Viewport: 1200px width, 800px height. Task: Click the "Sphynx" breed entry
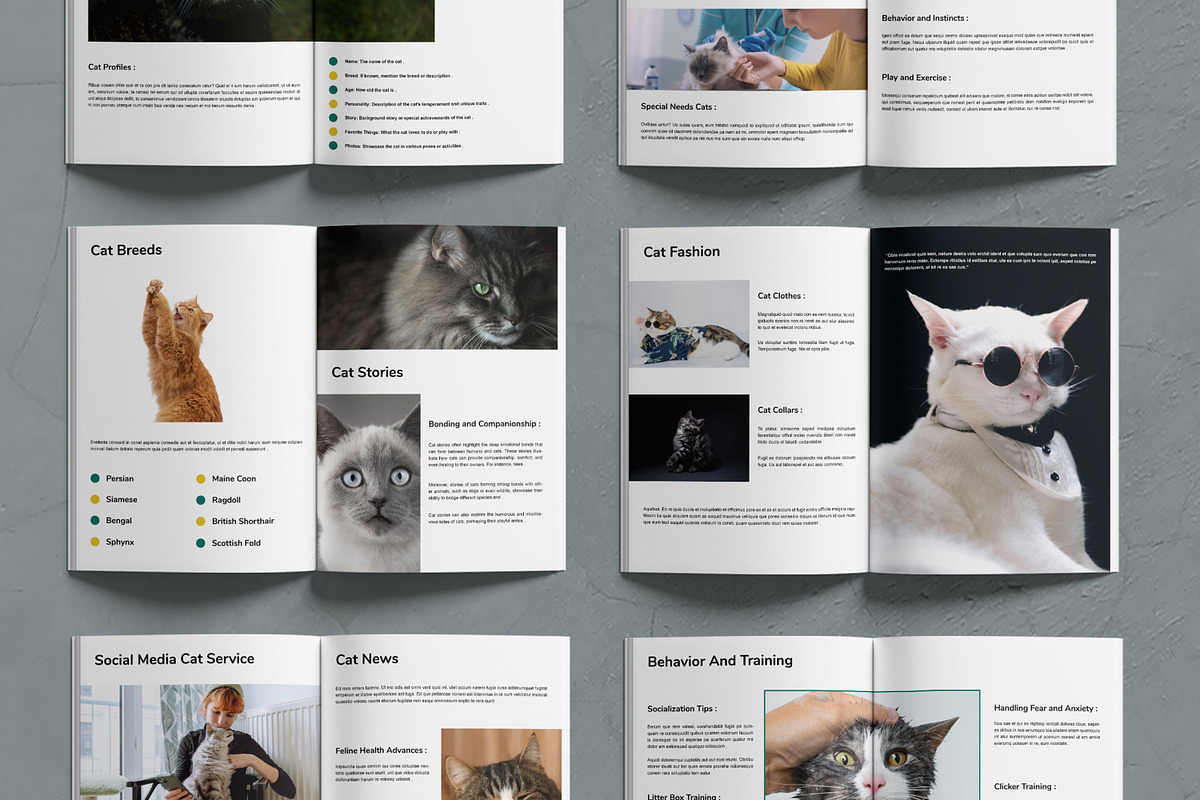(111, 542)
